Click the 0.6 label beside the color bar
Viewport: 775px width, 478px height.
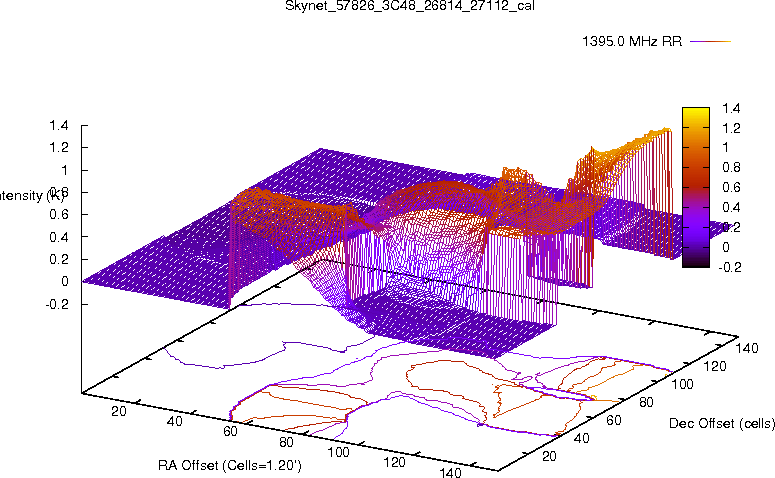(731, 187)
